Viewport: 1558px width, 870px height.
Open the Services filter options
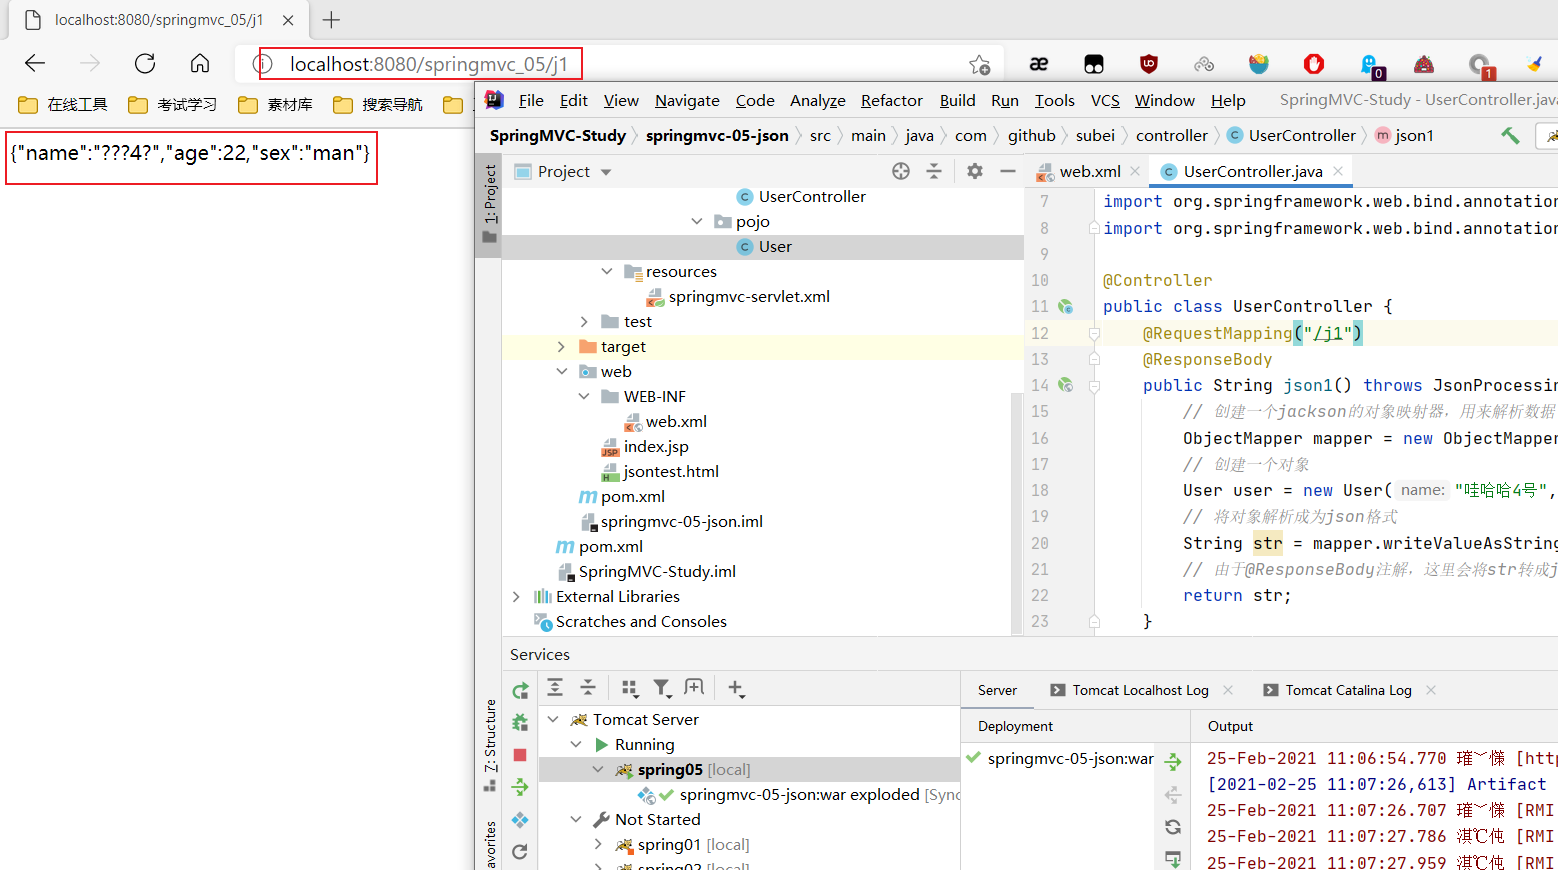[661, 688]
